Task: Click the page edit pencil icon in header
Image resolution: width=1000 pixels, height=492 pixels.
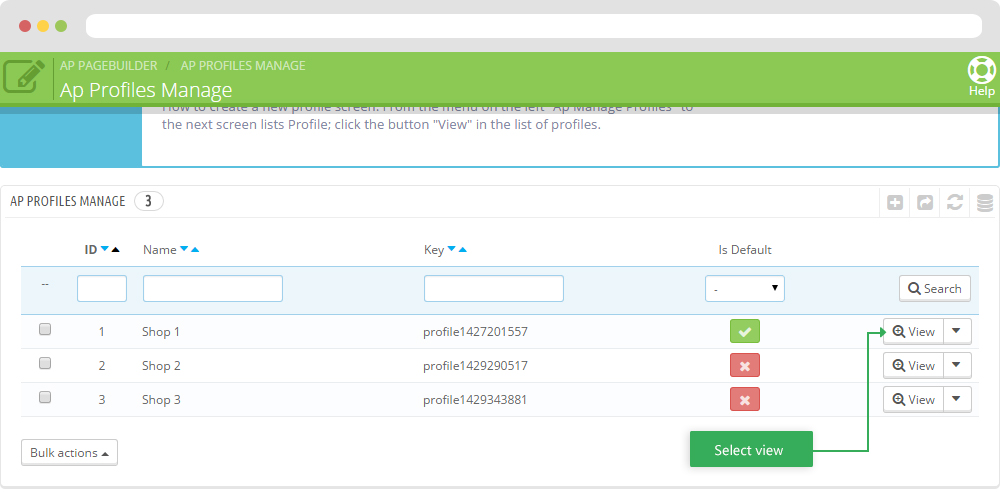Action: [24, 76]
